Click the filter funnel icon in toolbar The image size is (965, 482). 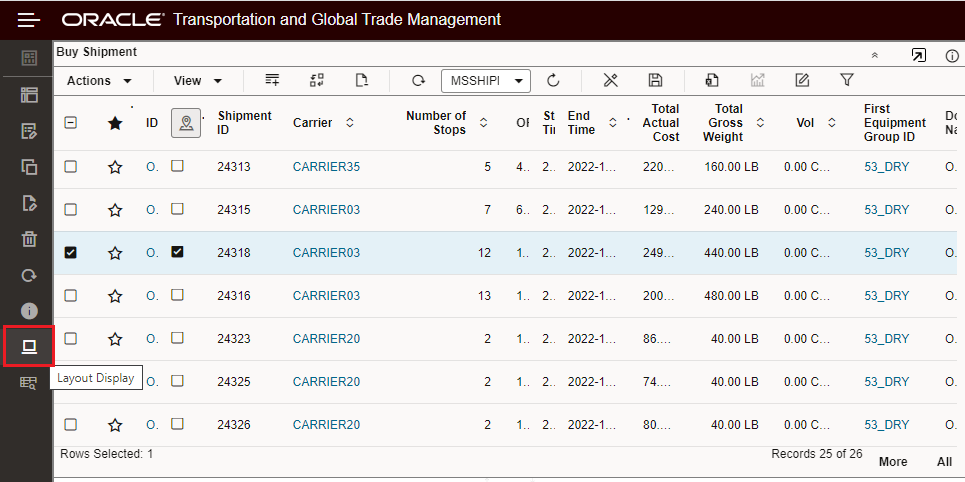pyautogui.click(x=847, y=80)
